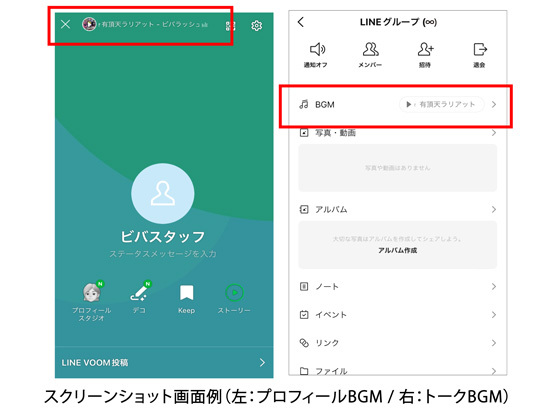Tap the File folder icon

coord(304,371)
